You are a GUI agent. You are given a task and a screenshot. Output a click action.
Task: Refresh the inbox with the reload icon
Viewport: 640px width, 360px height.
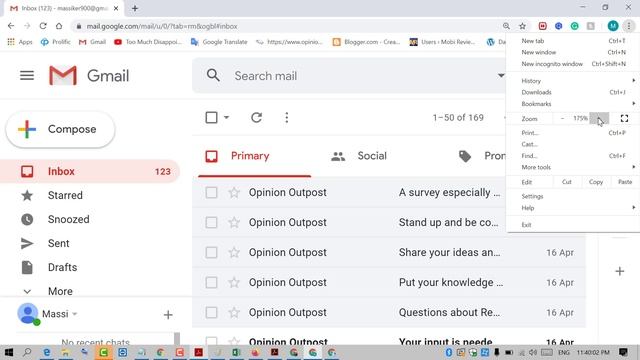click(256, 118)
